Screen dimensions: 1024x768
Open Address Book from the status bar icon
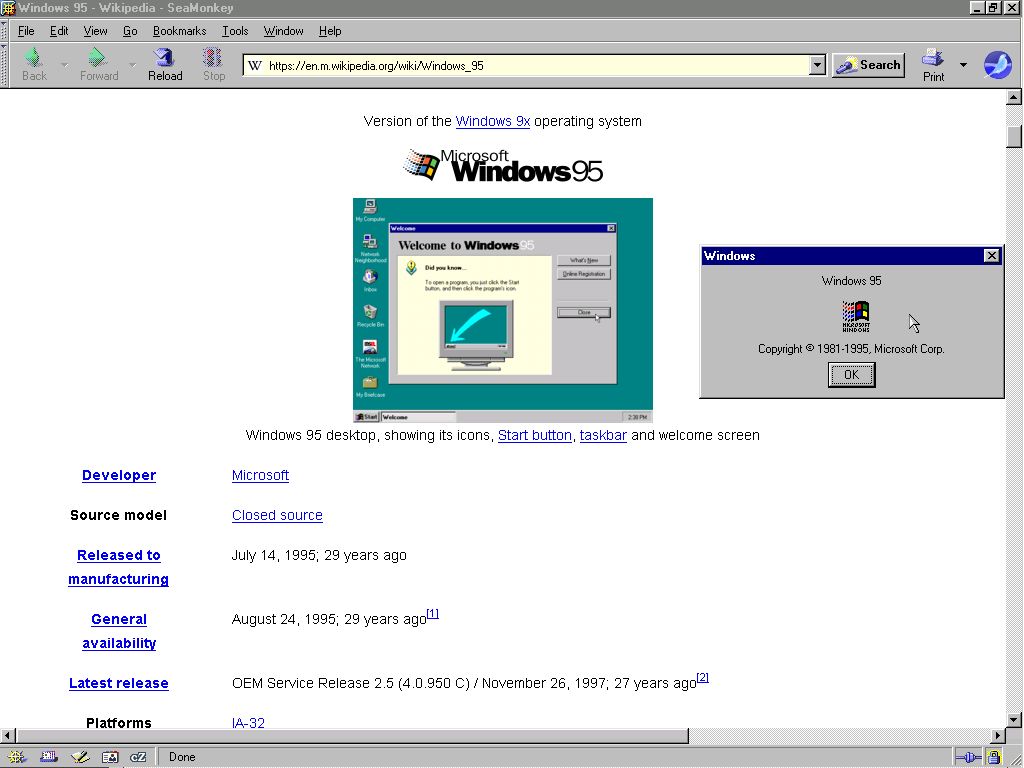tap(110, 757)
